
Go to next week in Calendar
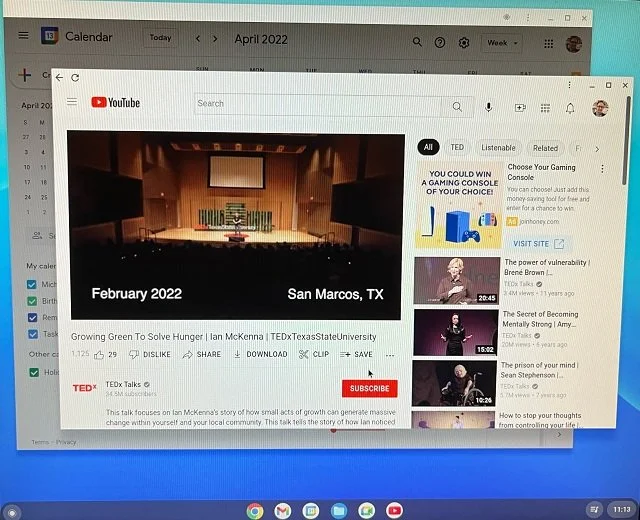[x=215, y=39]
